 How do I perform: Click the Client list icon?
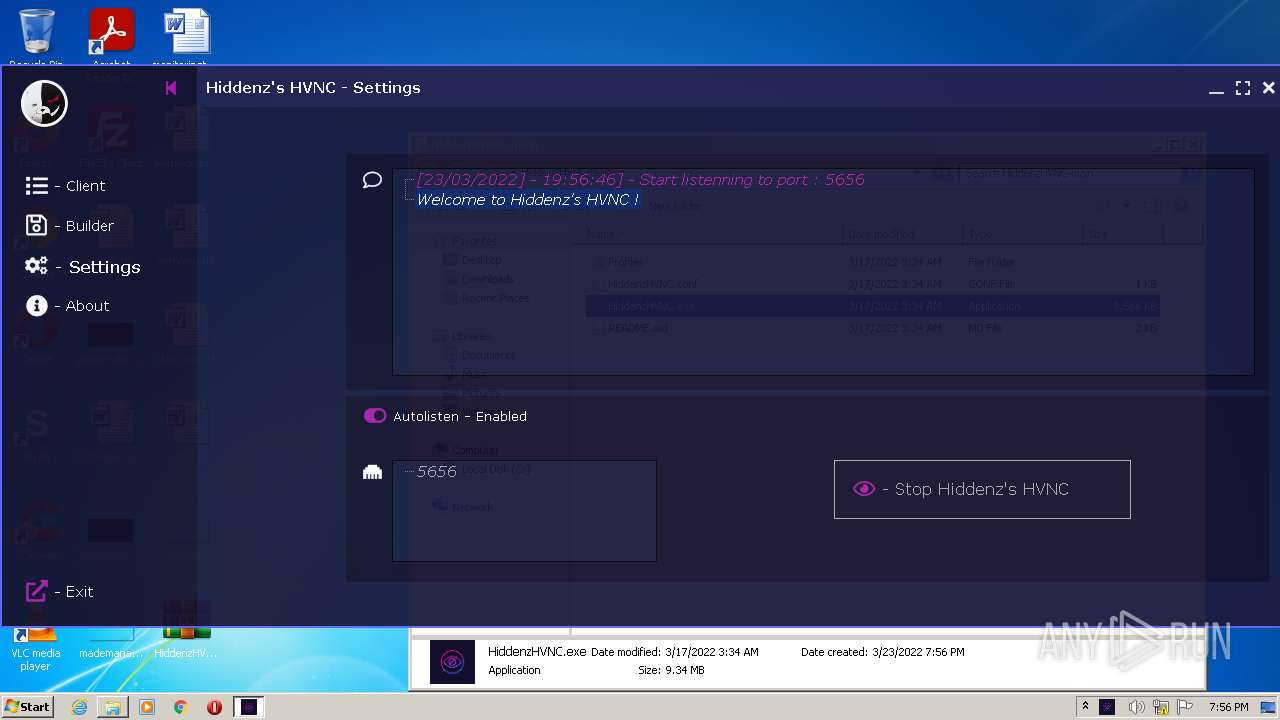[x=37, y=186]
